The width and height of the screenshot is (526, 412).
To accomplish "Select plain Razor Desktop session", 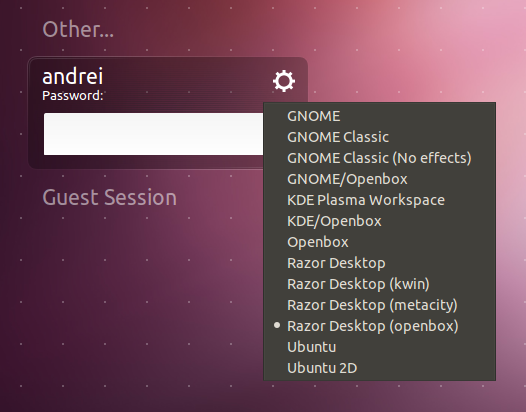I will click(380, 263).
